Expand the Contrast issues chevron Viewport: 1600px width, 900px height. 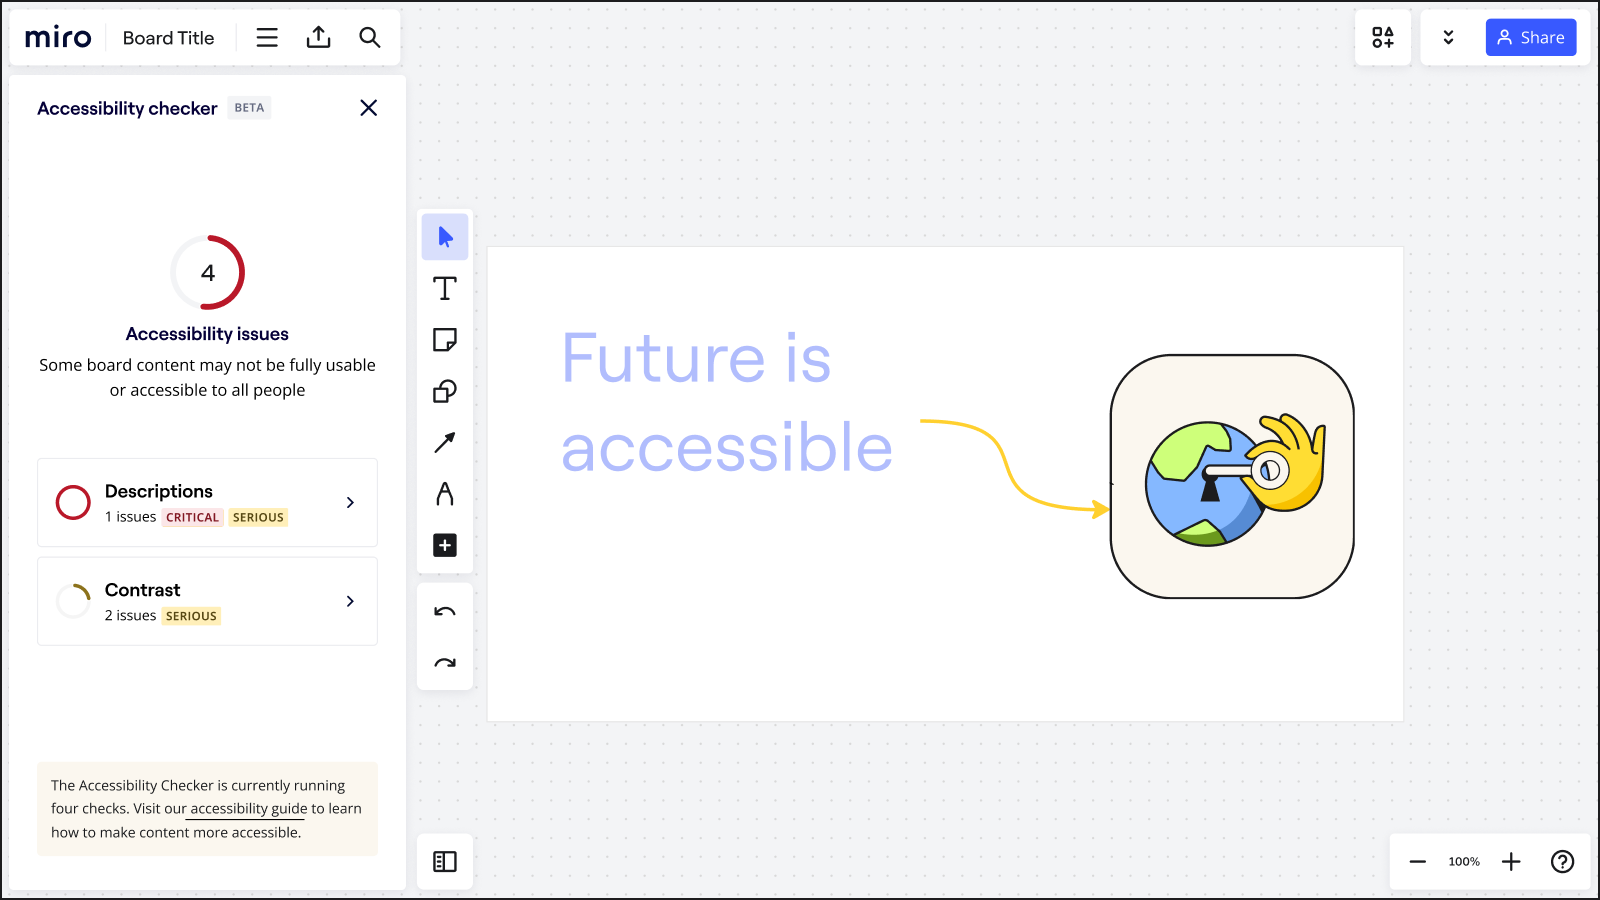click(350, 601)
